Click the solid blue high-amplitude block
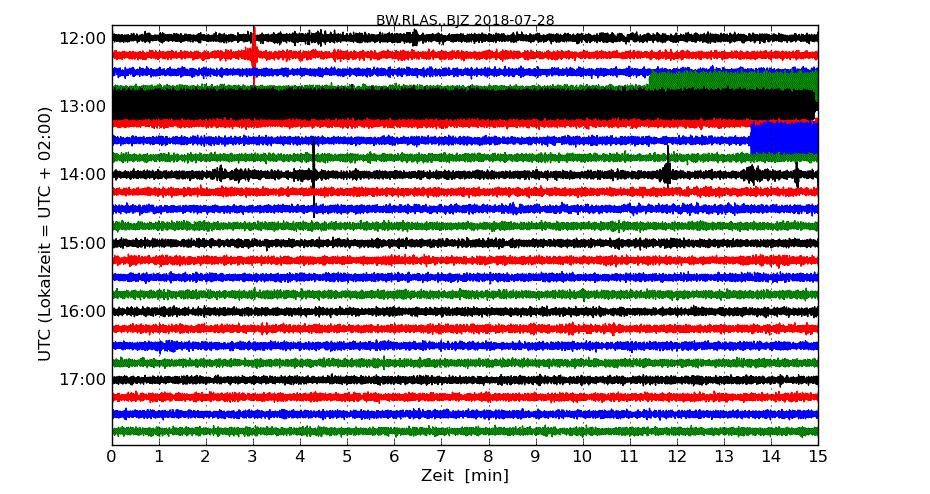 tap(784, 138)
